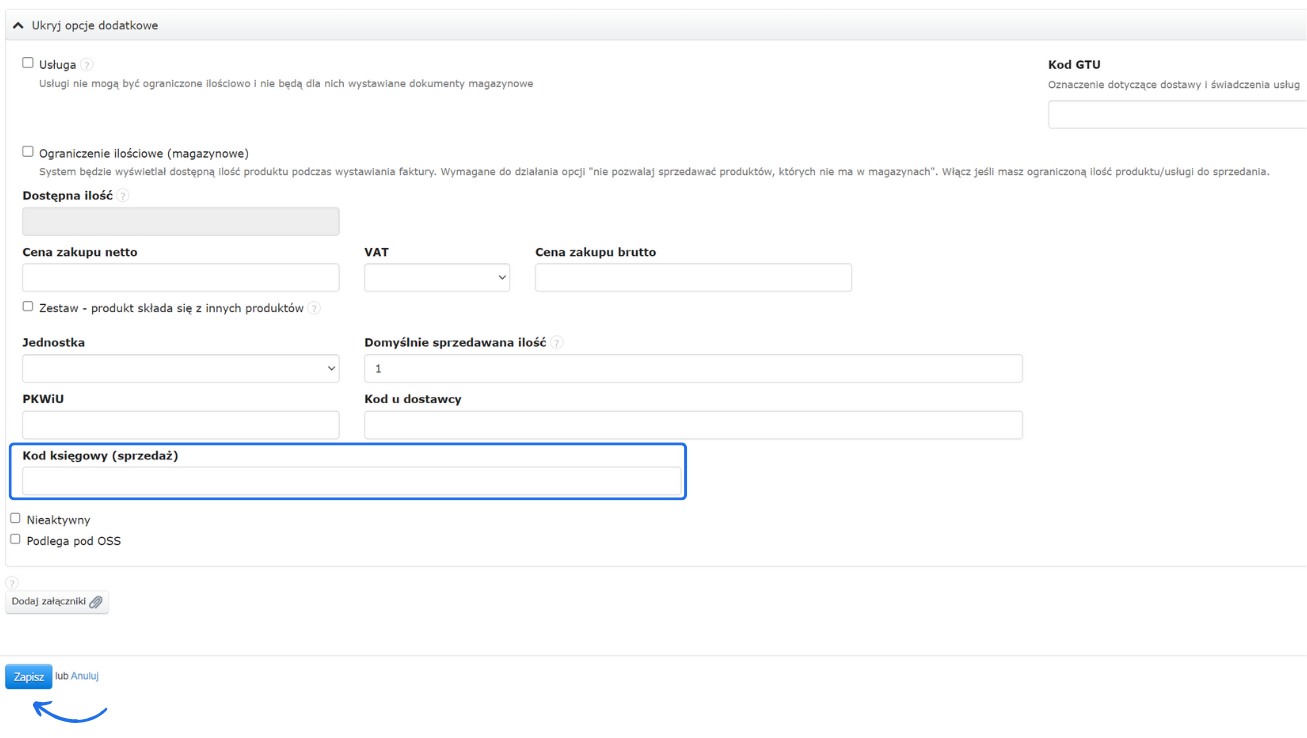This screenshot has height=738, width=1307.
Task: Click help icon above Dodaj załączniki
Action: (12, 583)
